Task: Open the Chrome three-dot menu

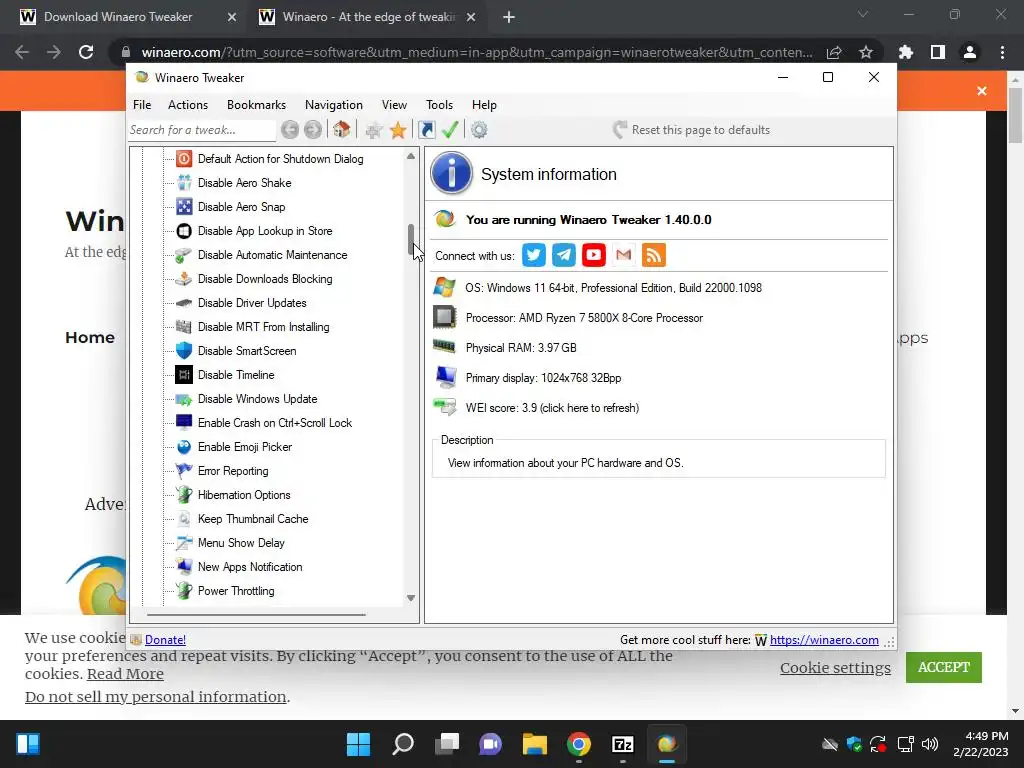Action: click(x=1002, y=52)
